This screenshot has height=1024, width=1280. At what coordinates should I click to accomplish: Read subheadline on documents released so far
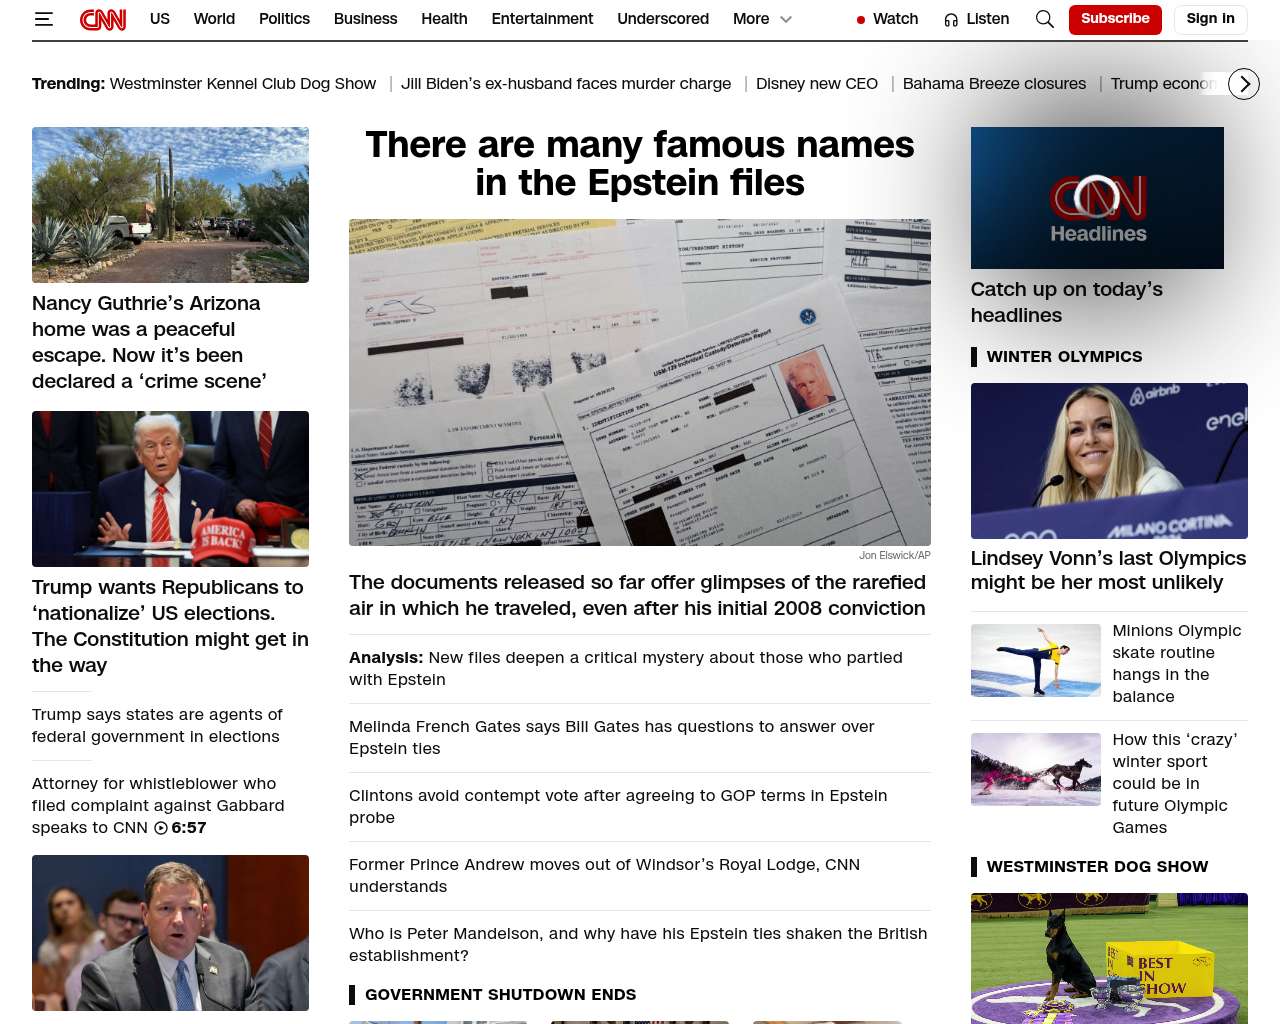coord(637,595)
